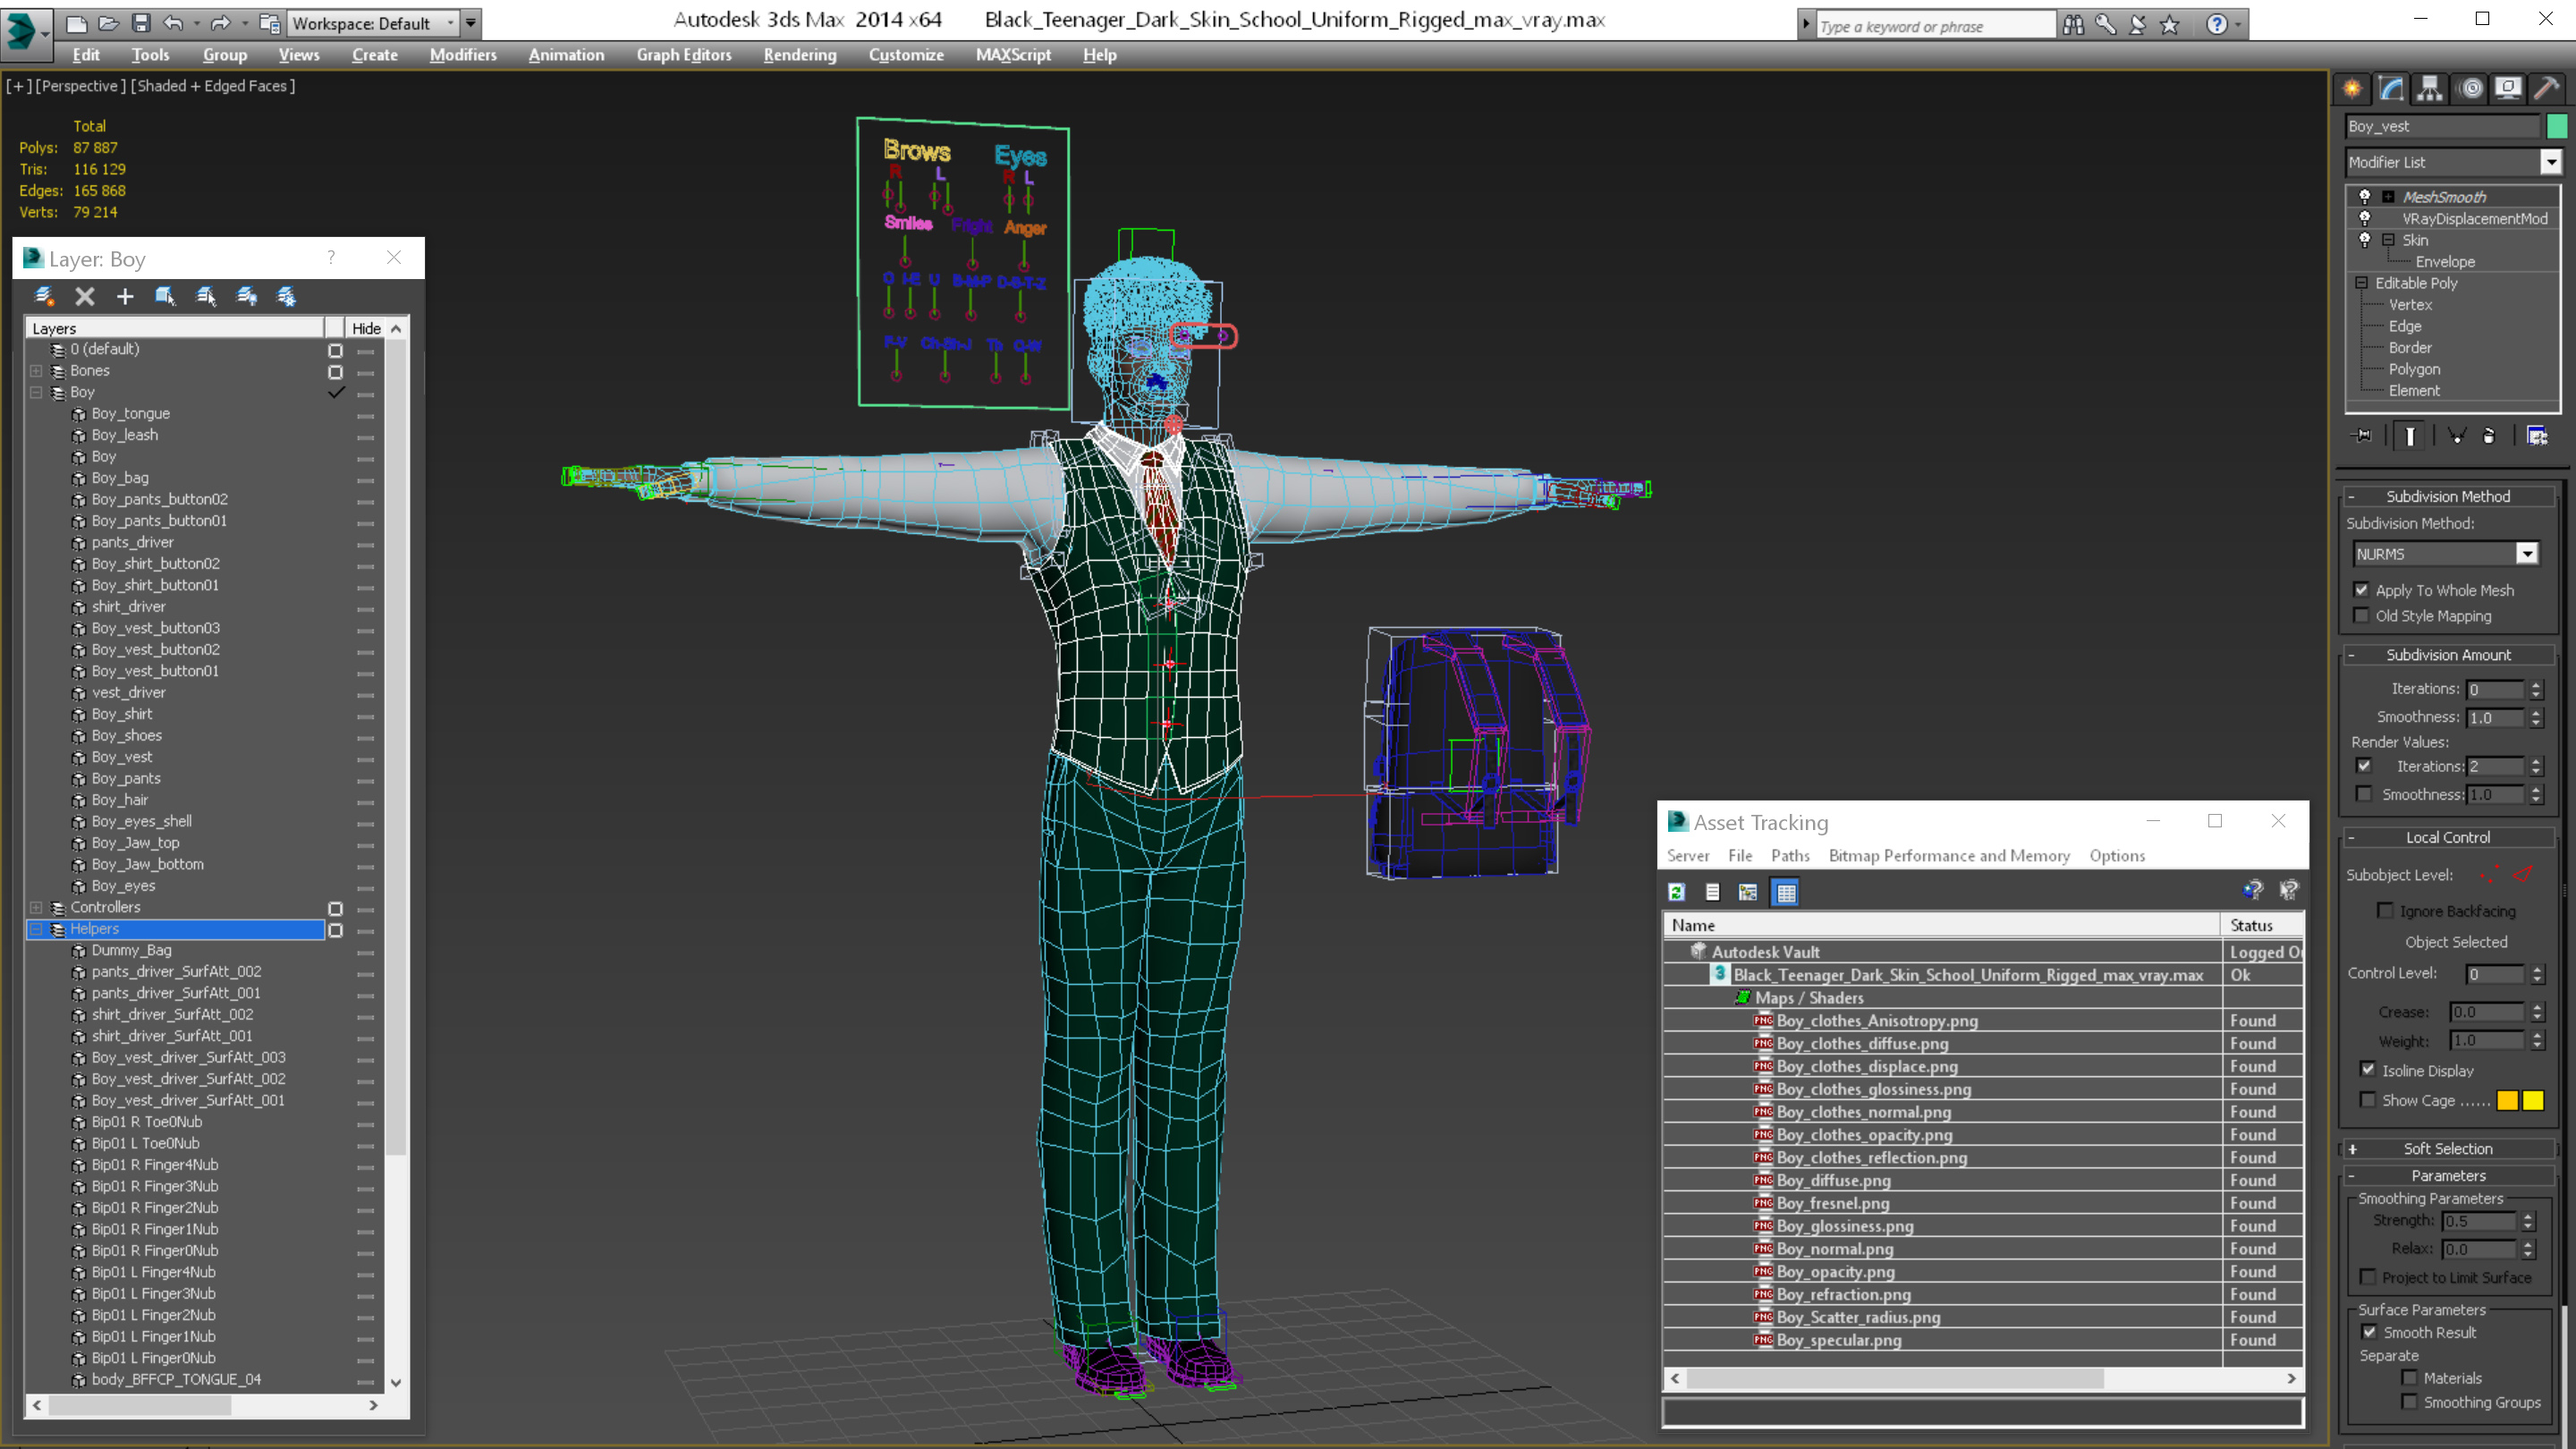Open the Modifiers menu

click(463, 55)
